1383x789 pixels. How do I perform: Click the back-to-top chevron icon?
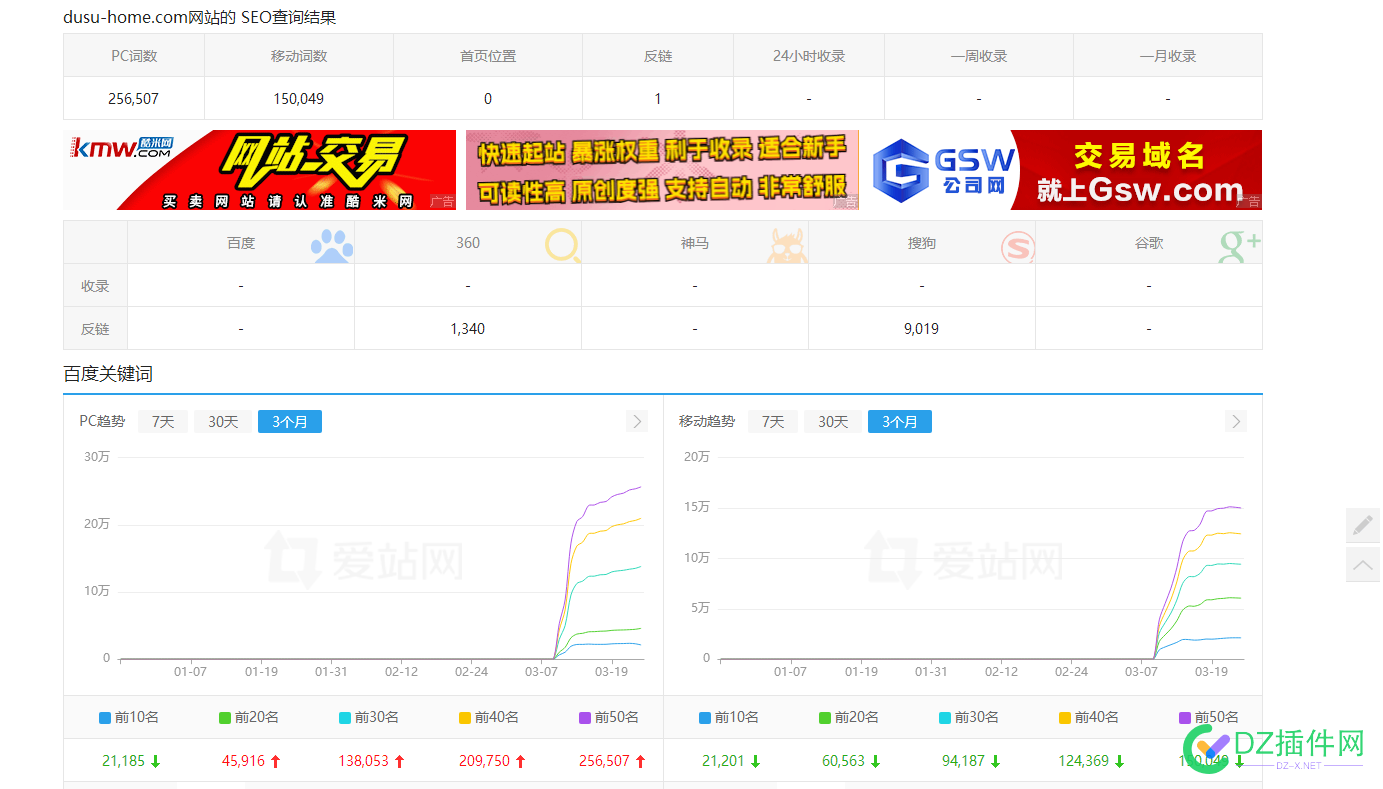1362,565
